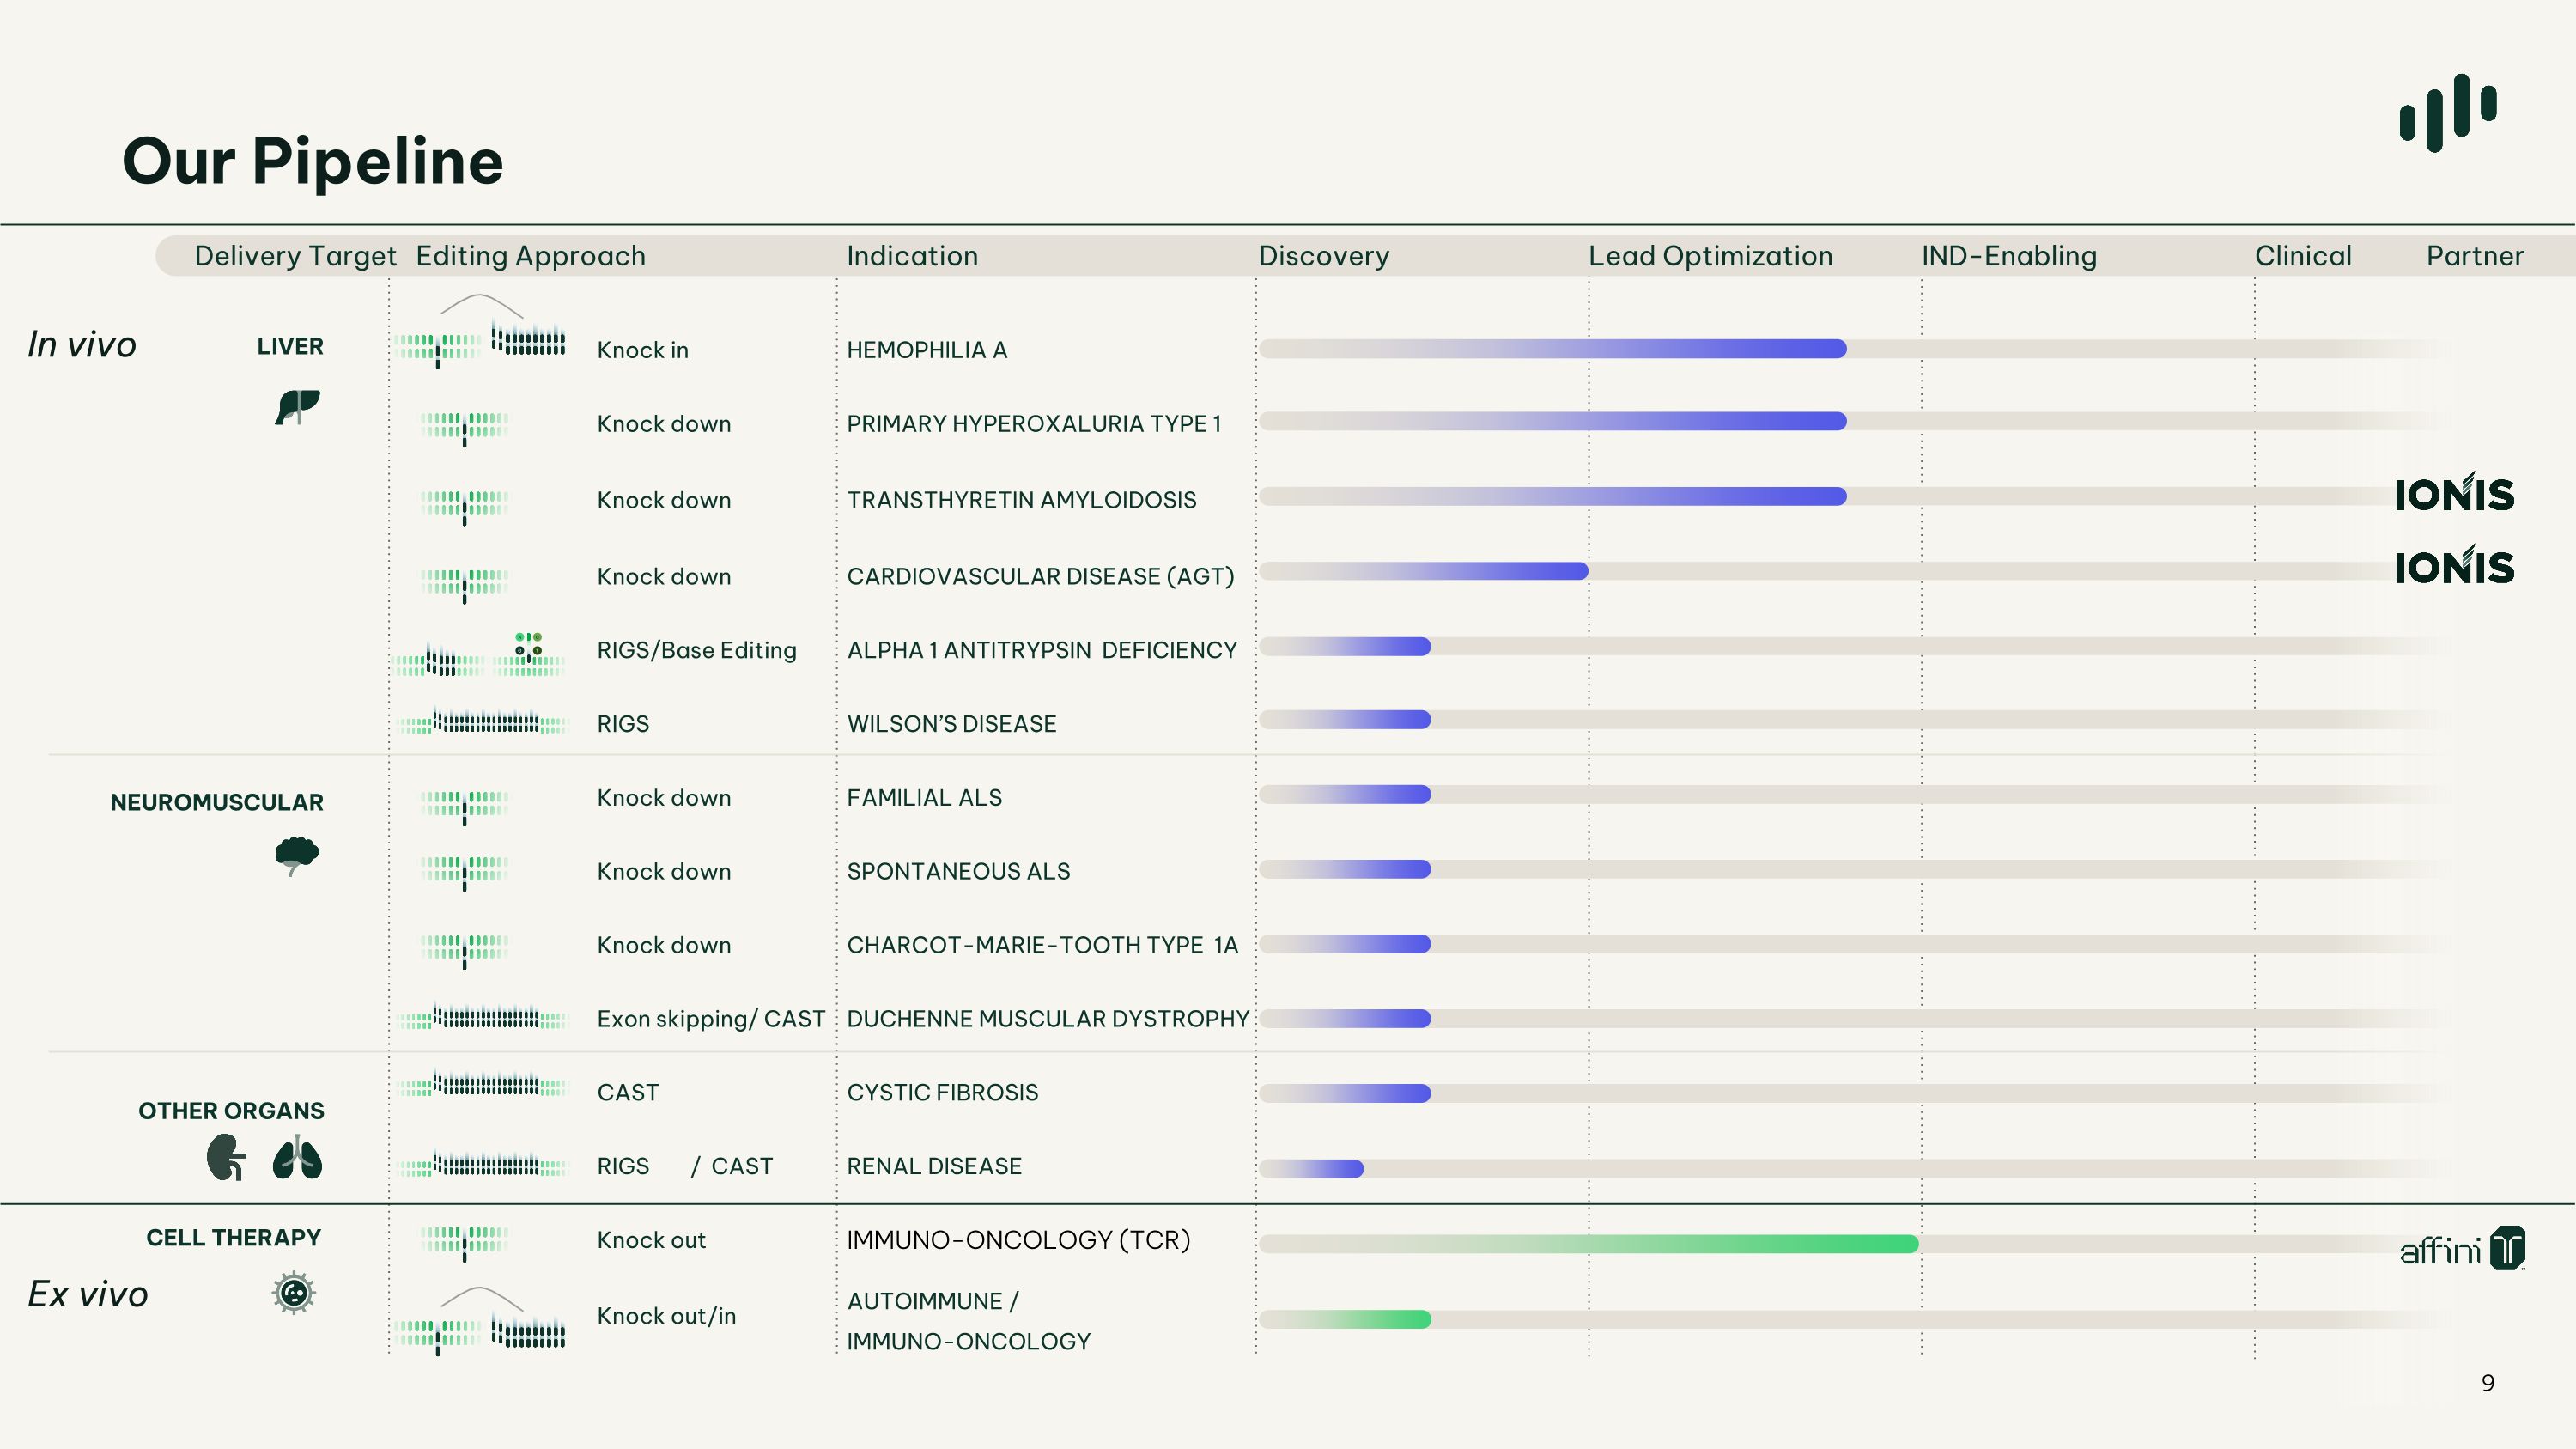This screenshot has width=2576, height=1449.
Task: Click the LIVER delivery target label
Action: coord(290,346)
